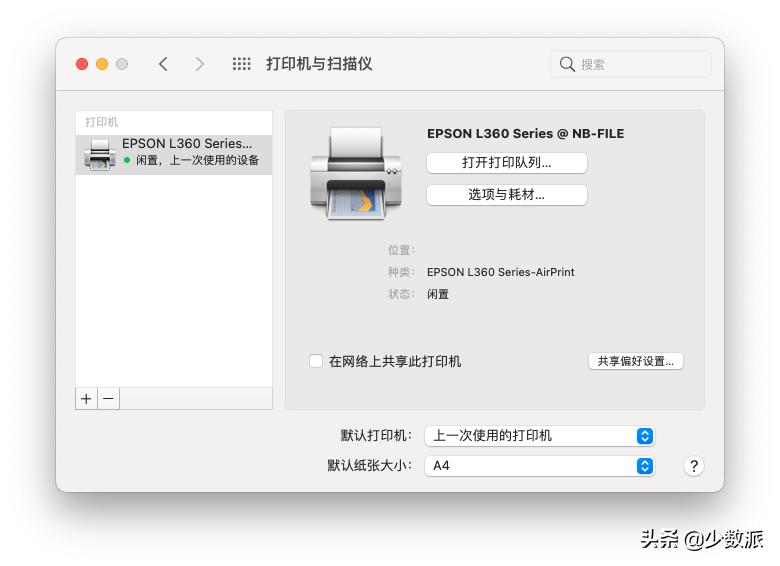
Task: Select EPSON L360 Series row in list
Action: pyautogui.click(x=174, y=154)
